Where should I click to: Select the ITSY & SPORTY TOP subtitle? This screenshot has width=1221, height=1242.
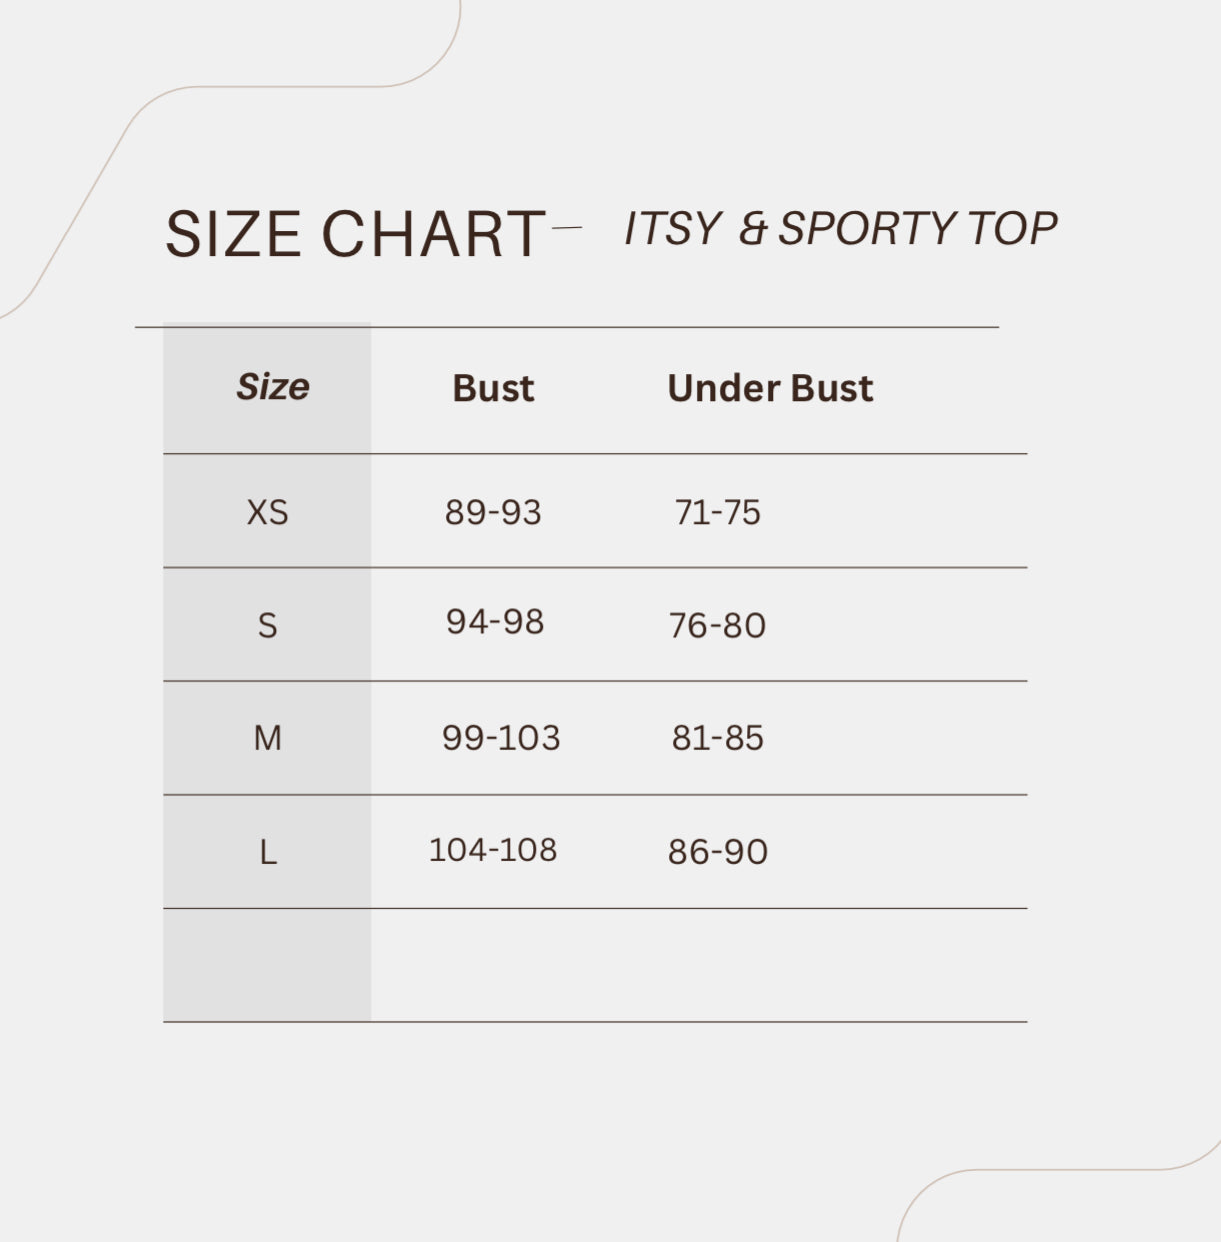[840, 228]
